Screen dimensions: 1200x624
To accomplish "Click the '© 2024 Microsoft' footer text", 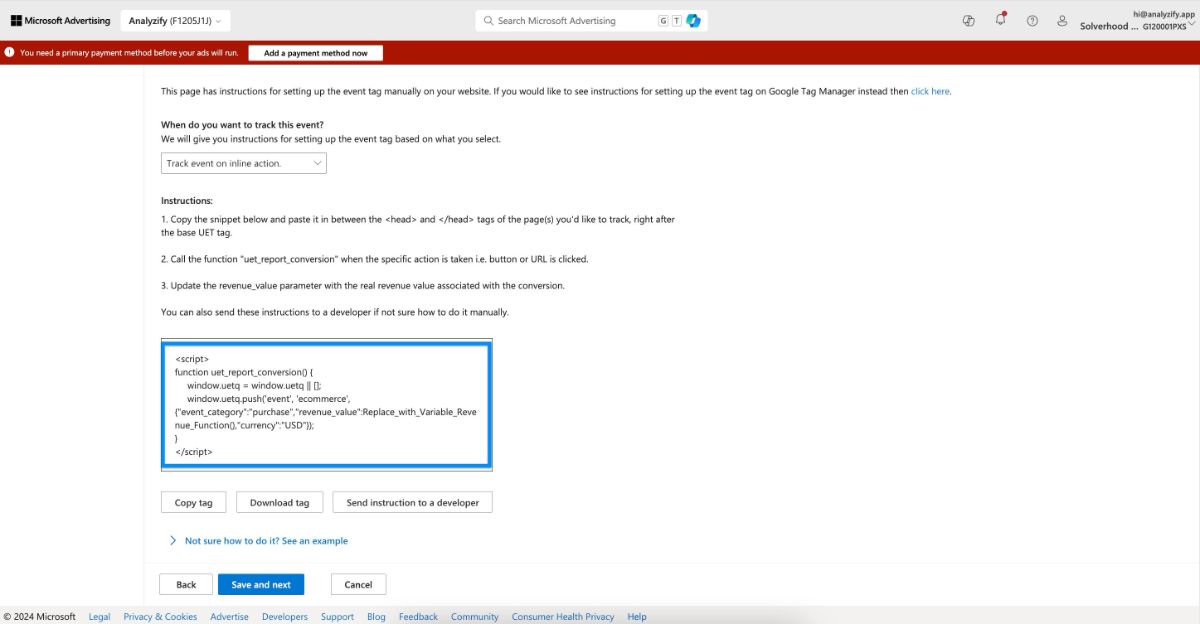I will tap(39, 617).
